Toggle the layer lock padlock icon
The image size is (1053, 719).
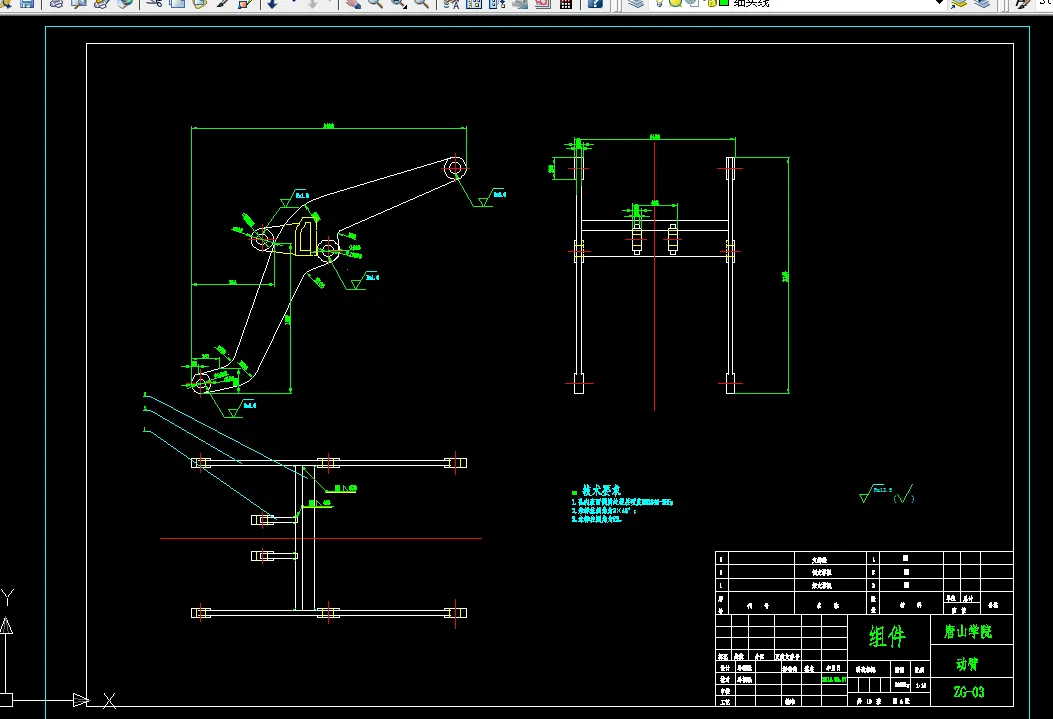tap(711, 3)
